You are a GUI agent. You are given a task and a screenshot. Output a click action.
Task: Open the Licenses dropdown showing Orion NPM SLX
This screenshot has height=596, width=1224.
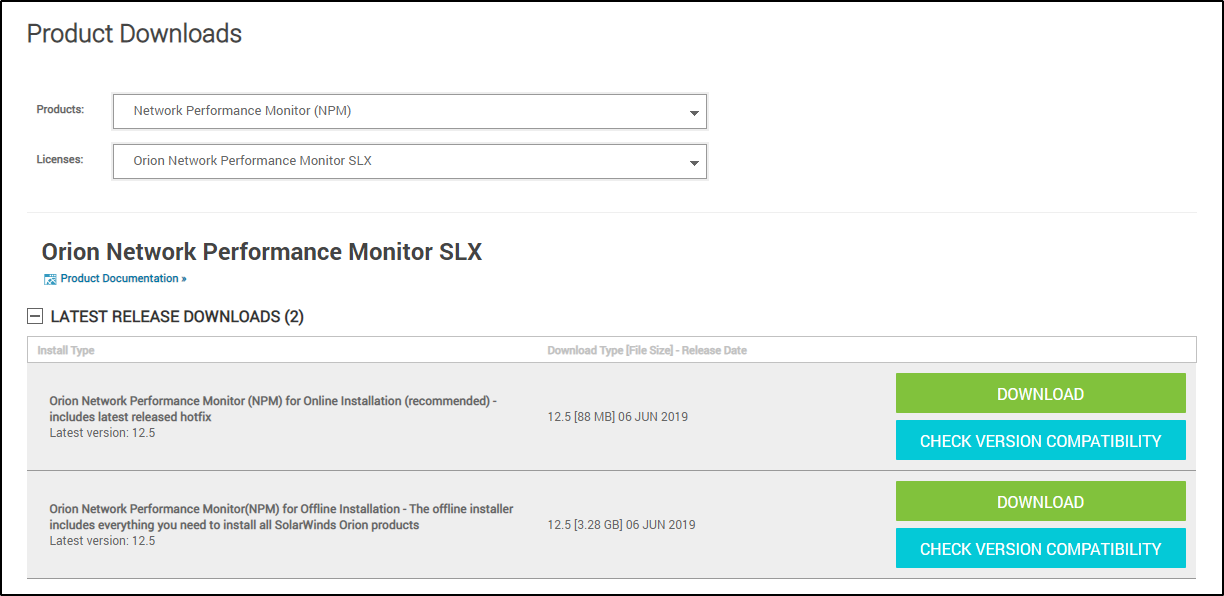(x=410, y=161)
